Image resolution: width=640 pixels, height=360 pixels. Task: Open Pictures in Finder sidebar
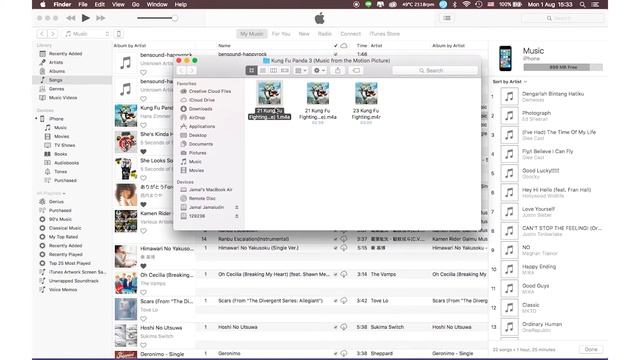pos(193,153)
